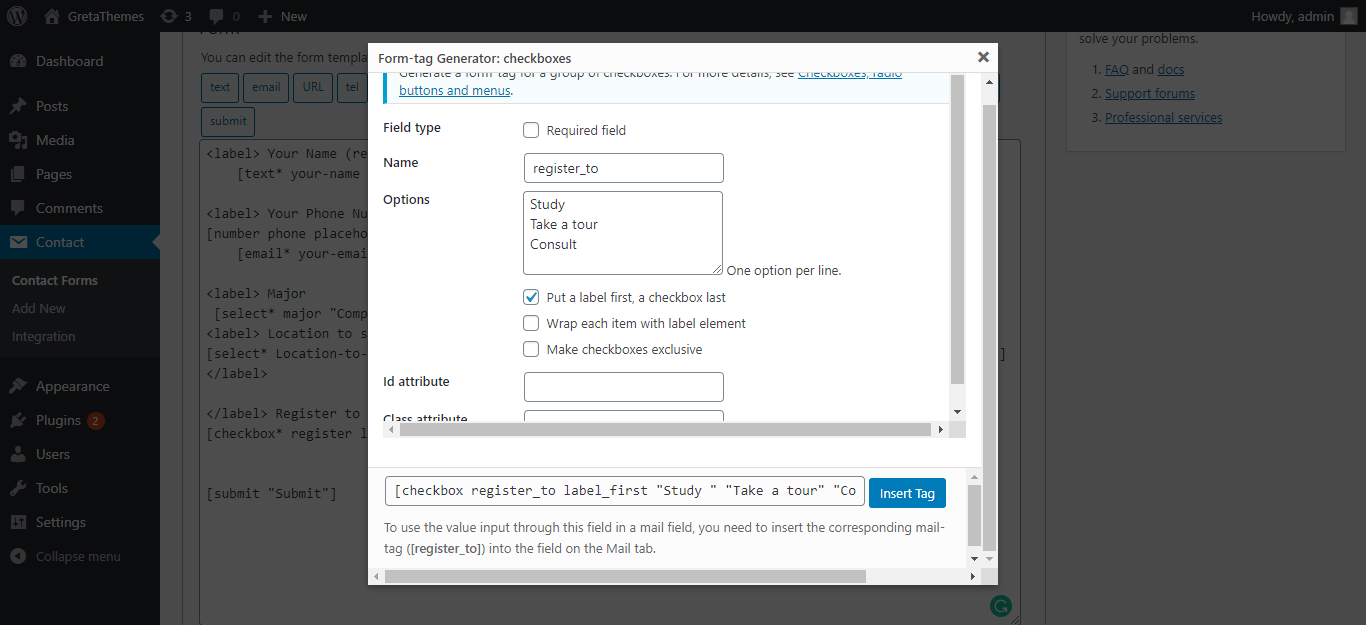
Task: Open the WordPress logo menu
Action: pyautogui.click(x=17, y=16)
